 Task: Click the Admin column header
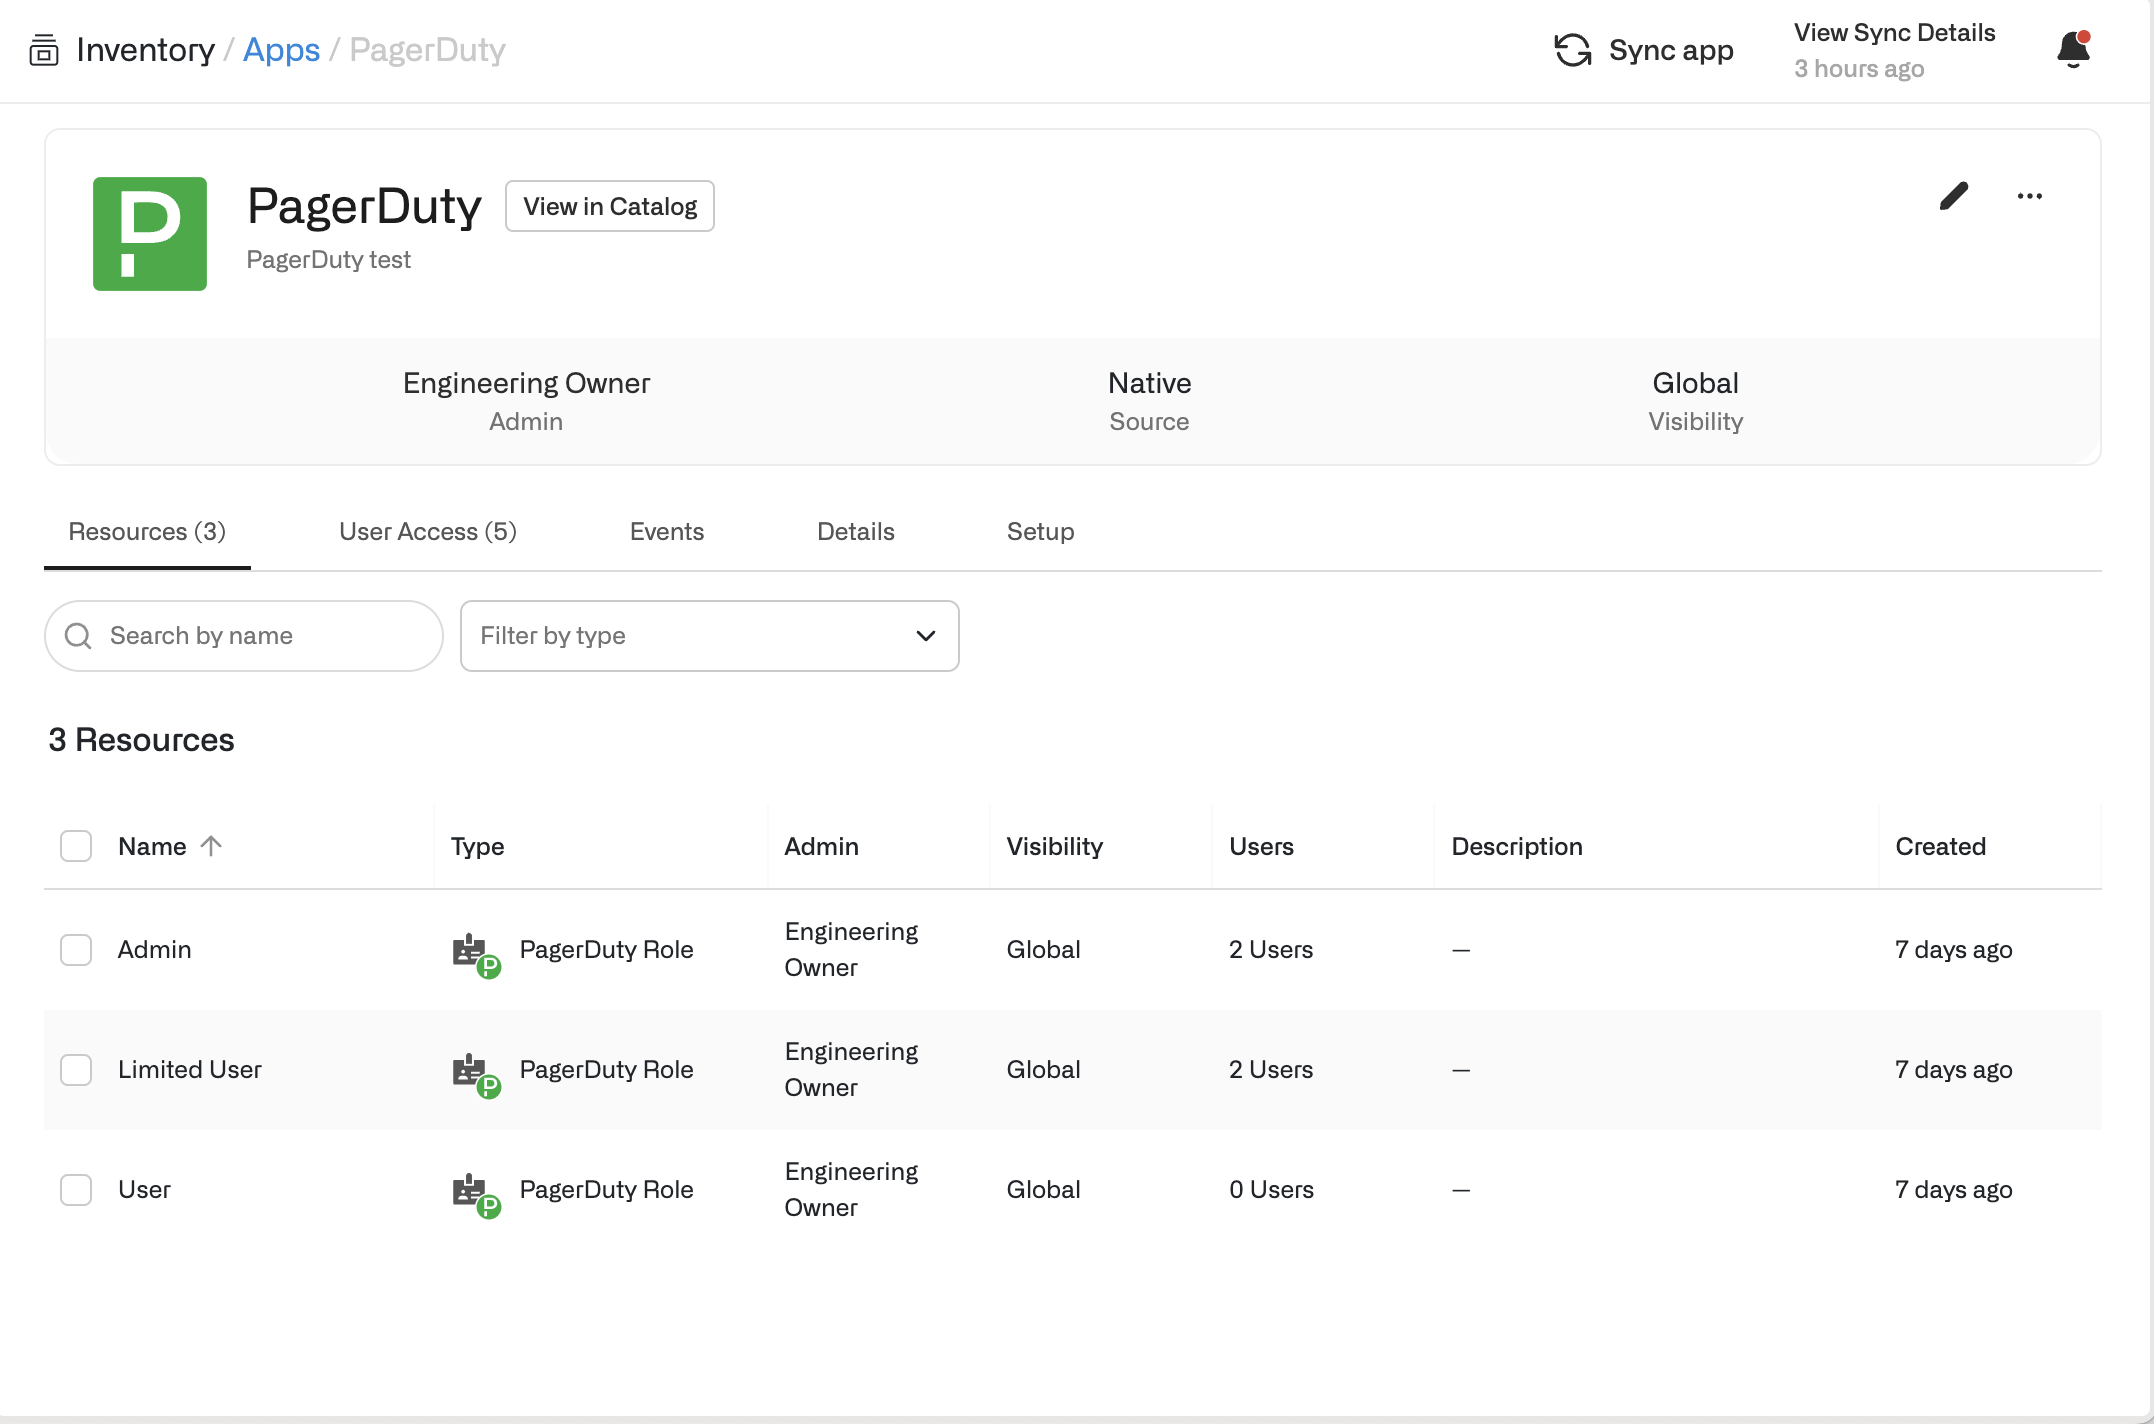click(x=822, y=846)
